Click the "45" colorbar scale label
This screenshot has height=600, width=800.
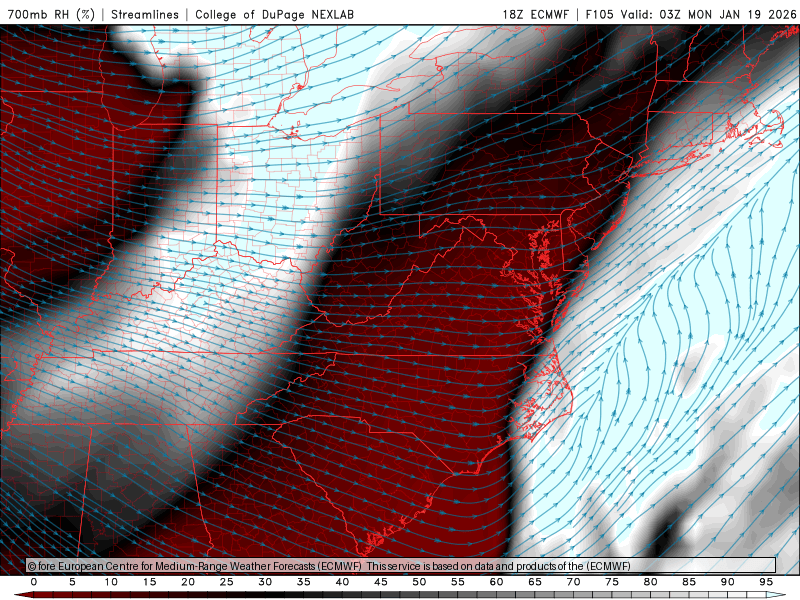[x=381, y=582]
